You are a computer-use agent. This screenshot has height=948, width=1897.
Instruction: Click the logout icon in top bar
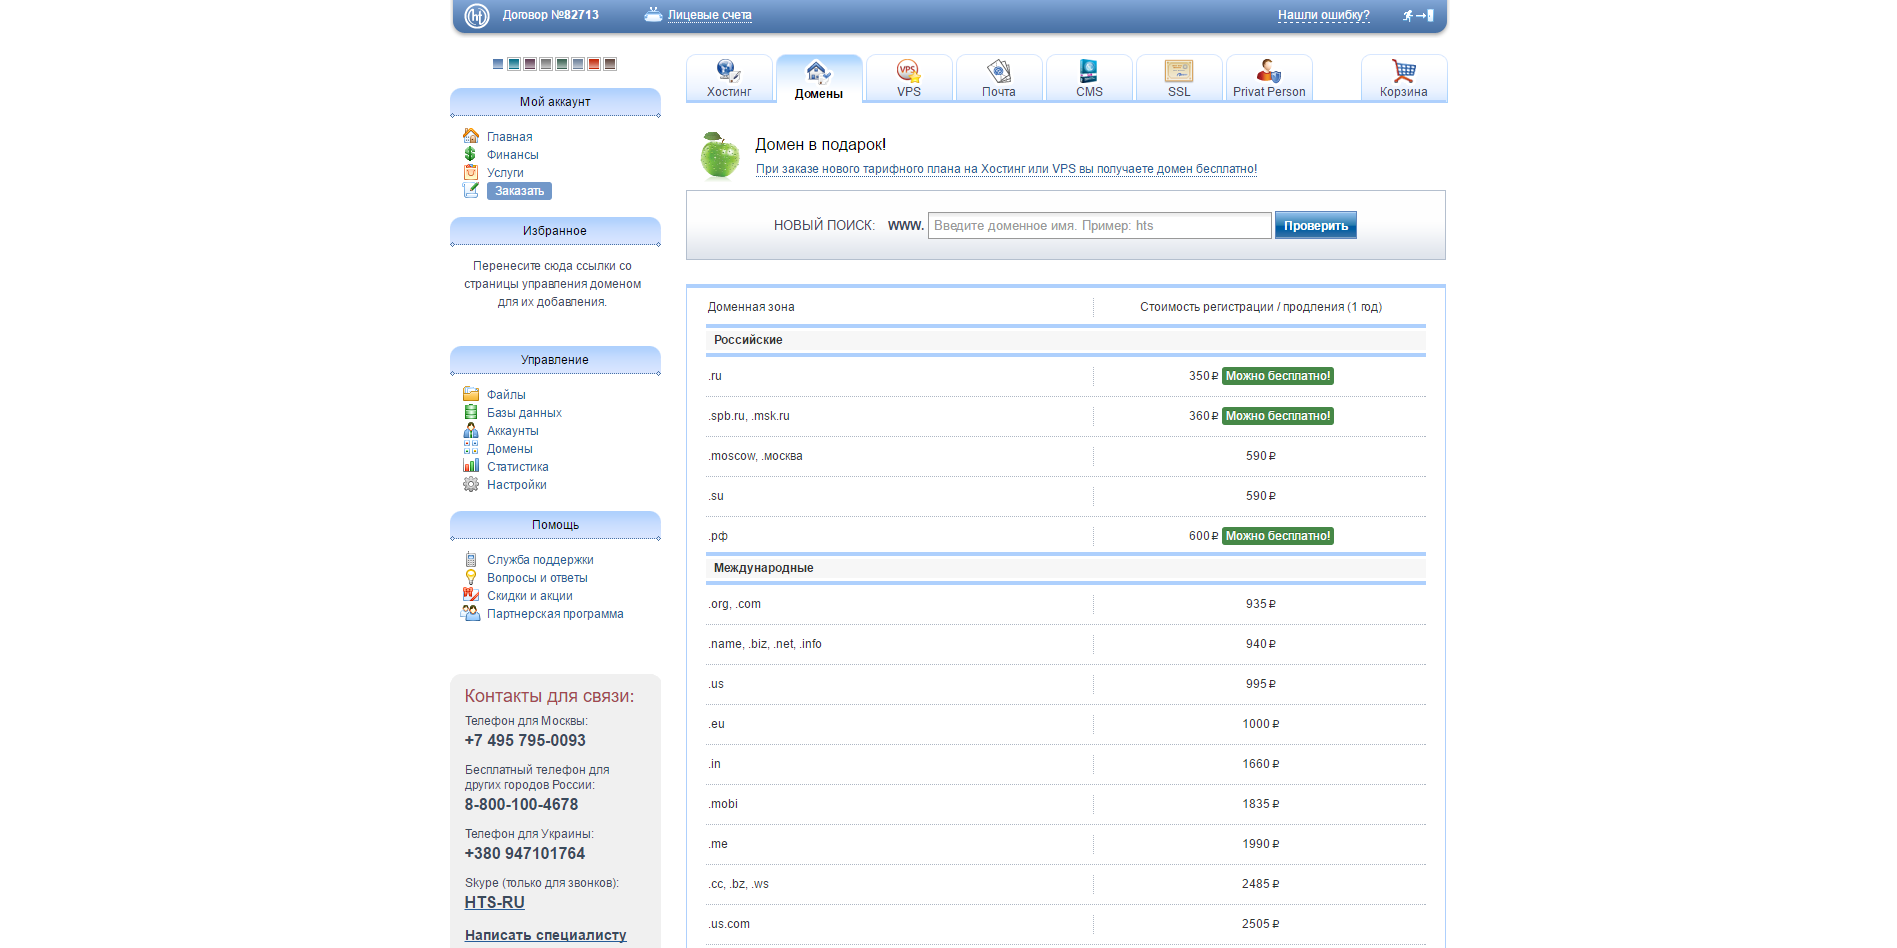click(1418, 15)
